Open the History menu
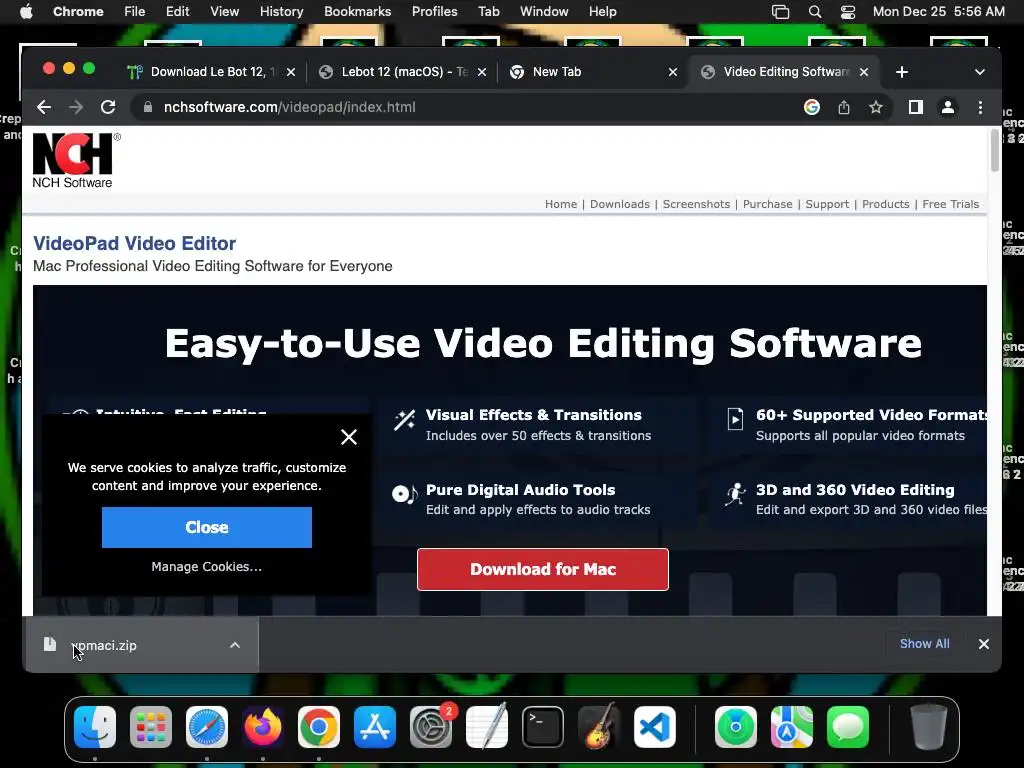The image size is (1024, 768). tap(281, 12)
